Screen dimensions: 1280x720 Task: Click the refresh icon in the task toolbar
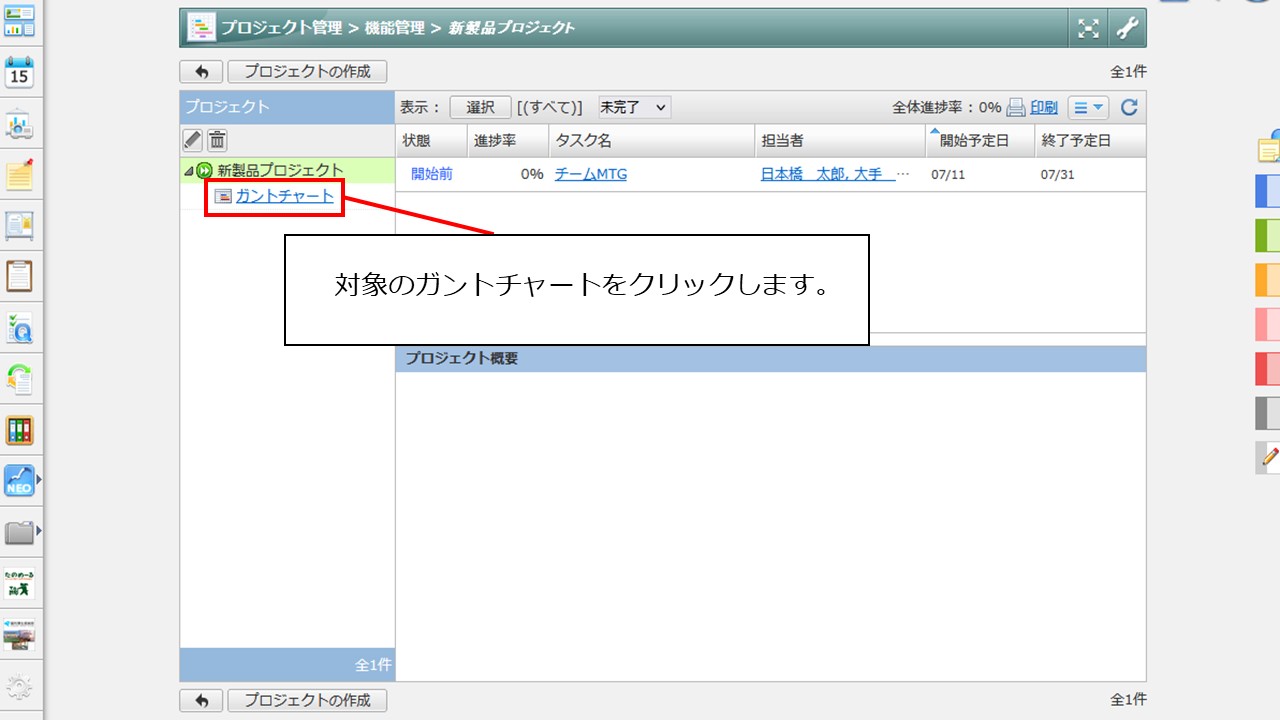(x=1129, y=108)
